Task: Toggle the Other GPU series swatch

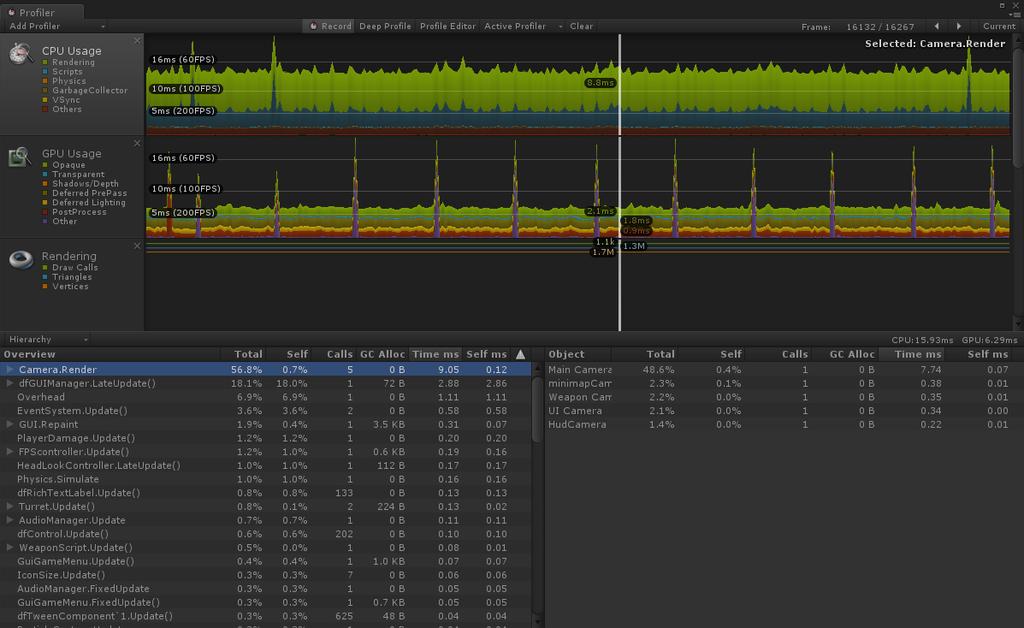Action: coord(45,221)
